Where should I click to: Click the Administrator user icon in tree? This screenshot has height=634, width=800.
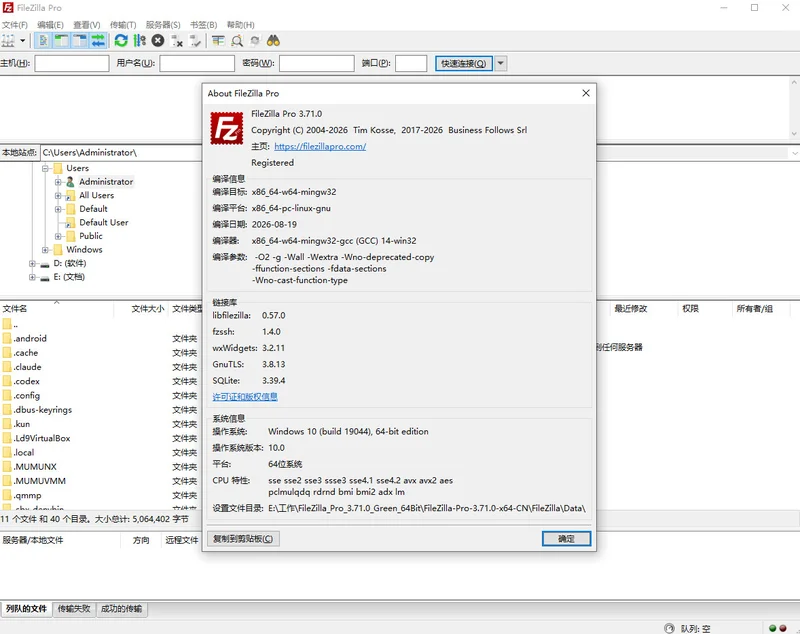[x=70, y=182]
